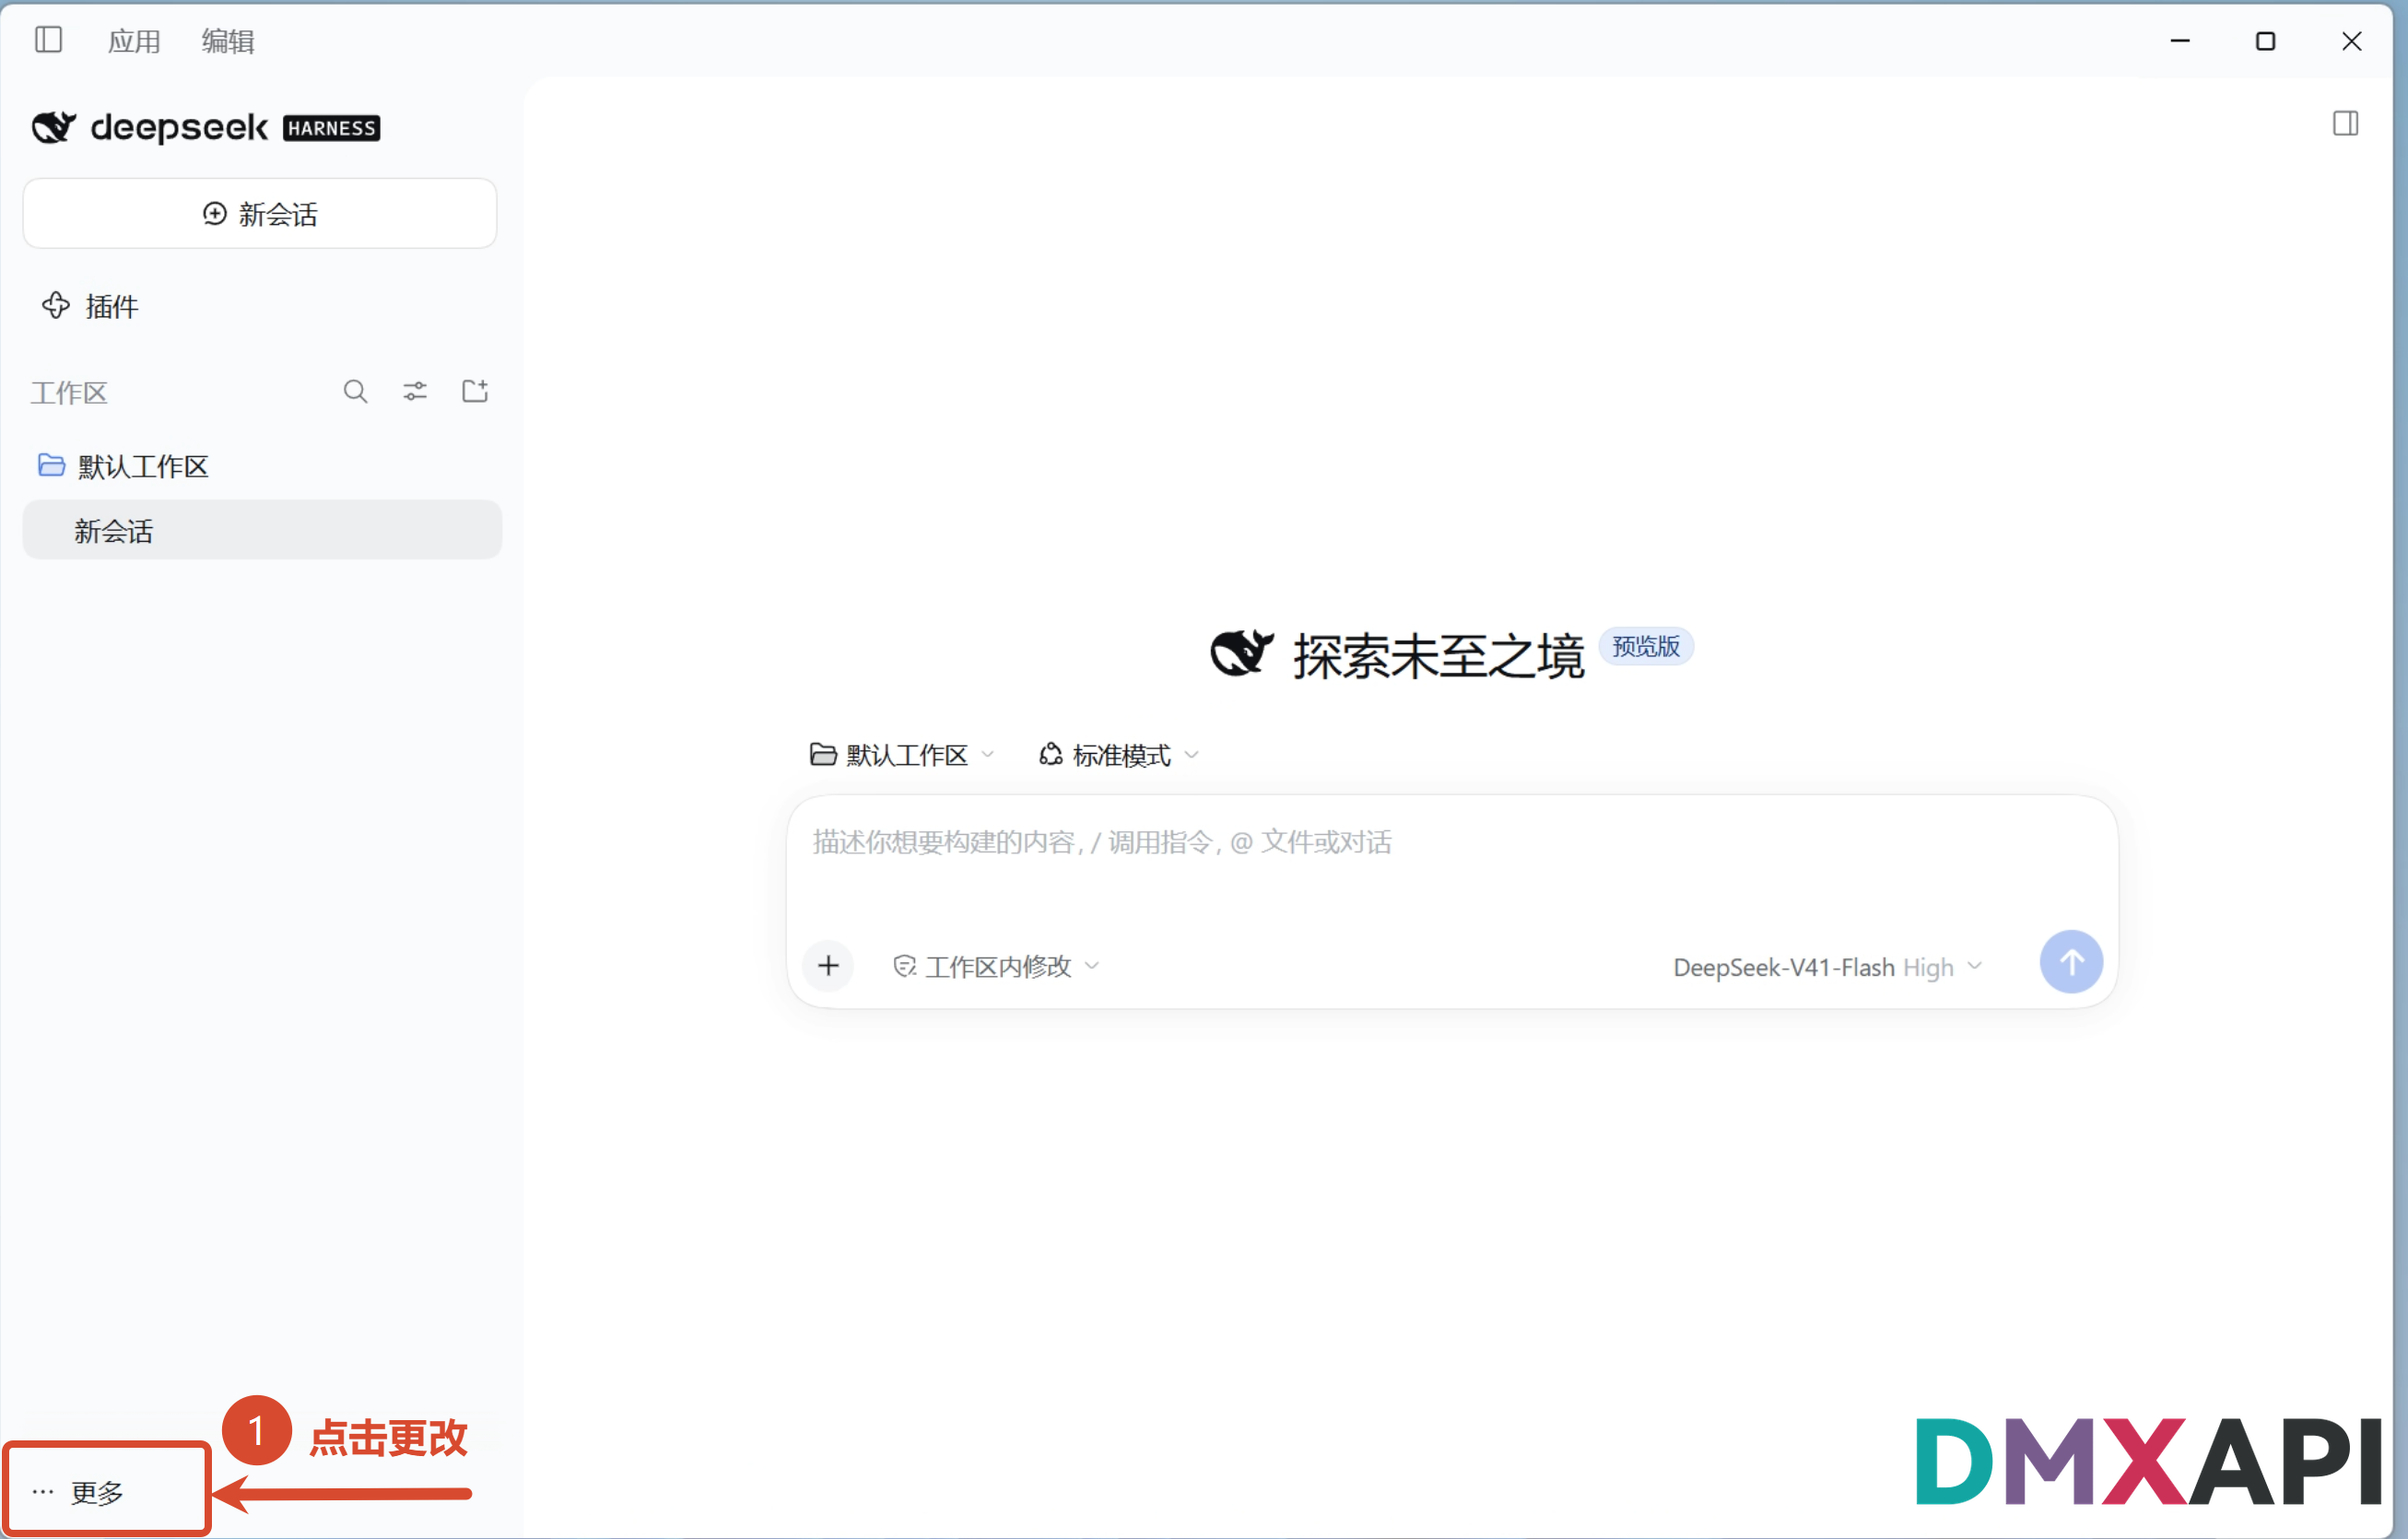Click the HARNESS label badge

click(331, 128)
